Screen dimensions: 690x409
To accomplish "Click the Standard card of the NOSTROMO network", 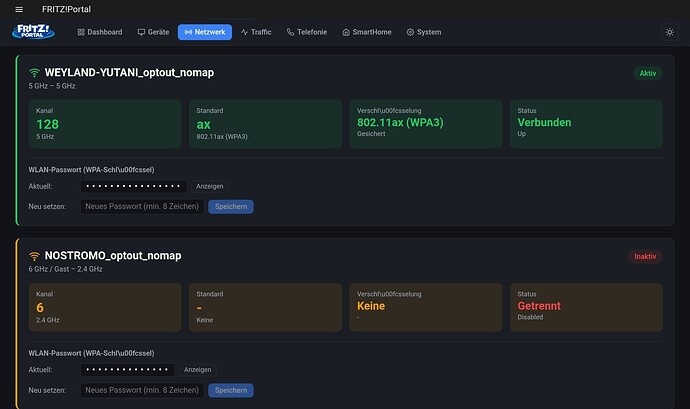I will pos(265,307).
